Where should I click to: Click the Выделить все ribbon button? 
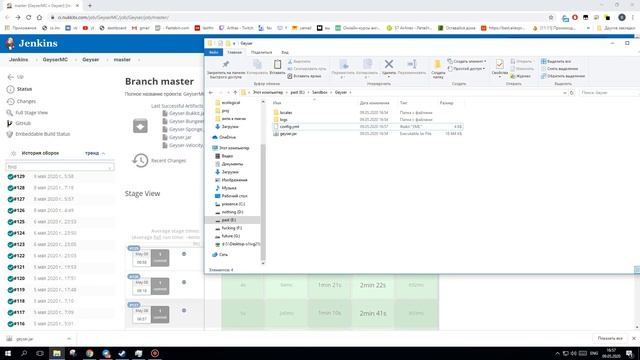point(556,61)
